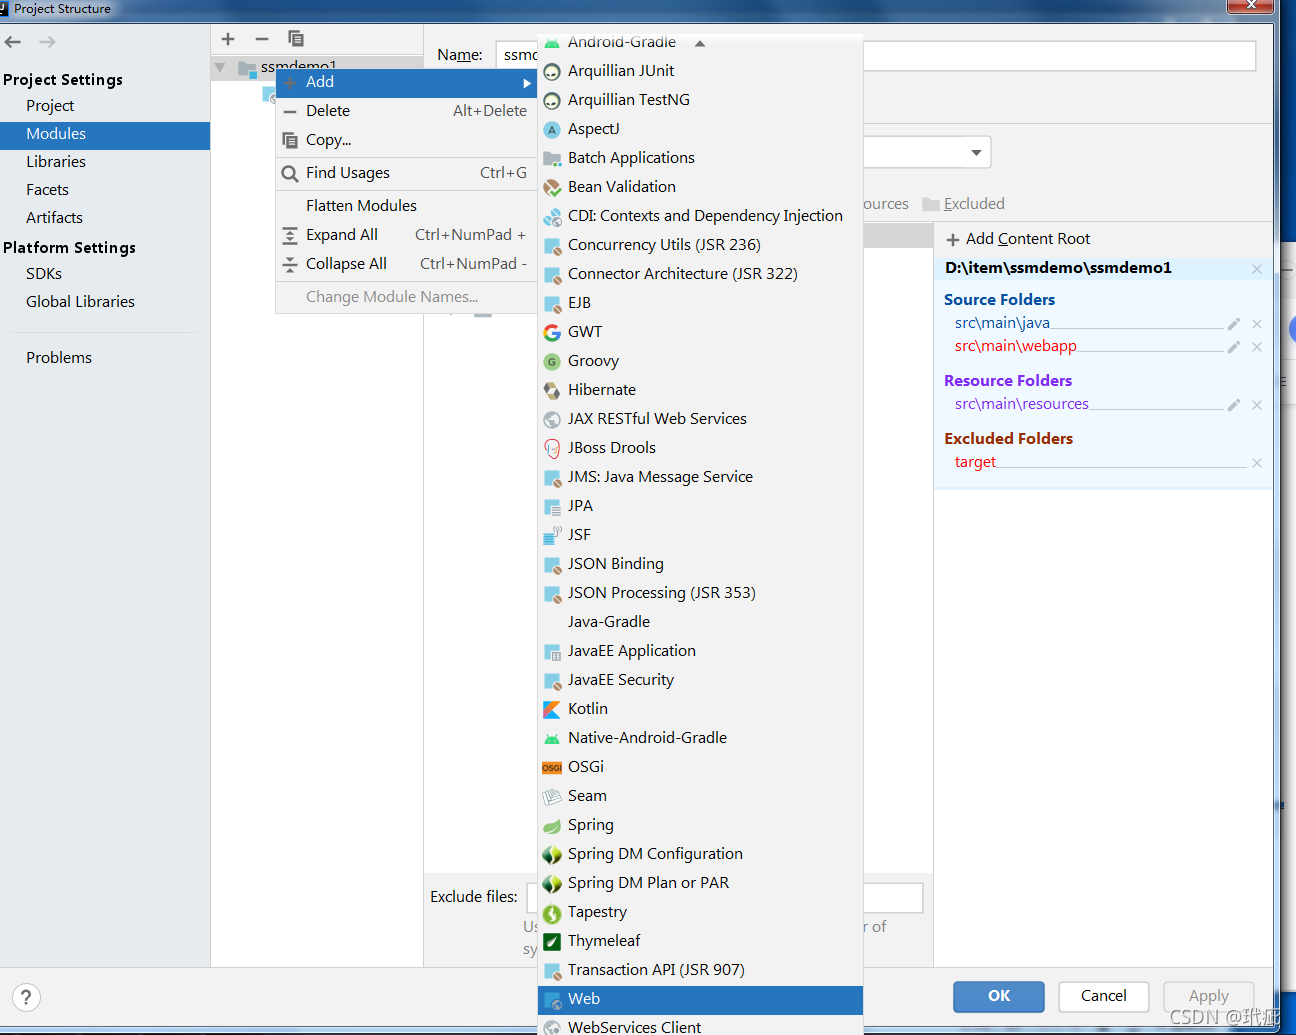
Task: Click the copy module toolbar icon
Action: (x=296, y=39)
